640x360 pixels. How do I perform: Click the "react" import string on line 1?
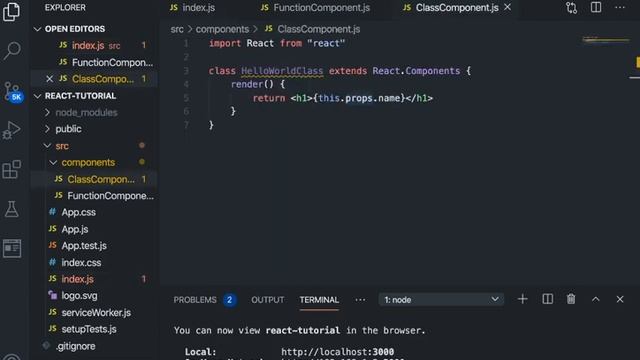(326, 43)
